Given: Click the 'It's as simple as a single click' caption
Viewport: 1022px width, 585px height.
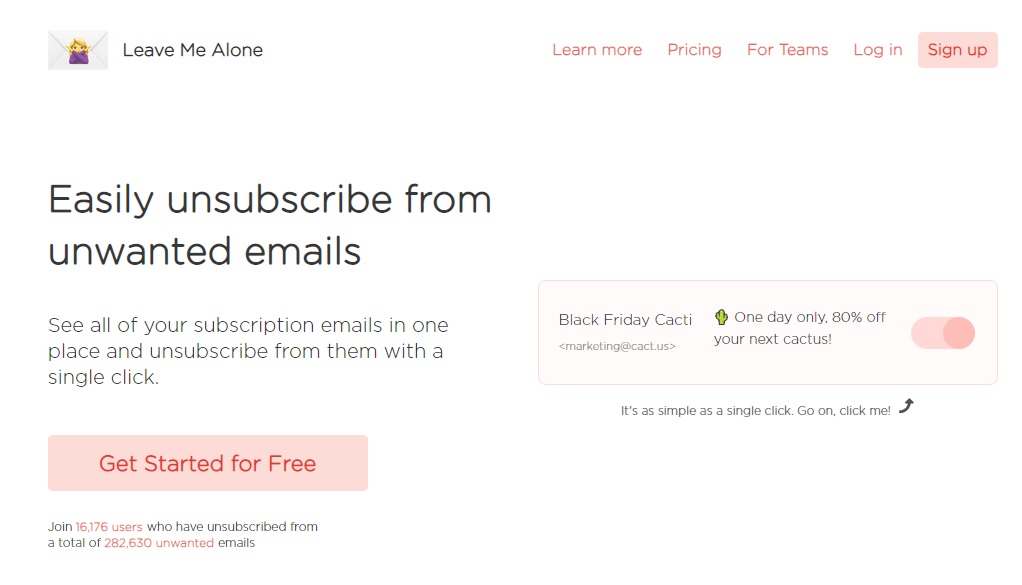Looking at the screenshot, I should [755, 411].
